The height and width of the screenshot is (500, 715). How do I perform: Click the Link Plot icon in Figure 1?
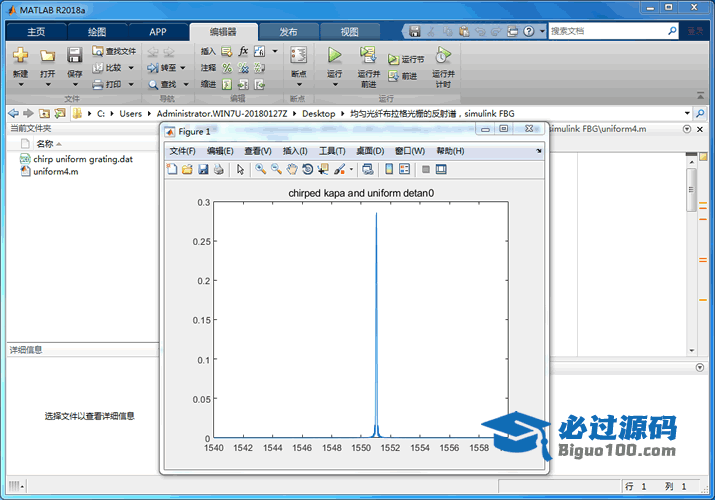click(x=368, y=170)
